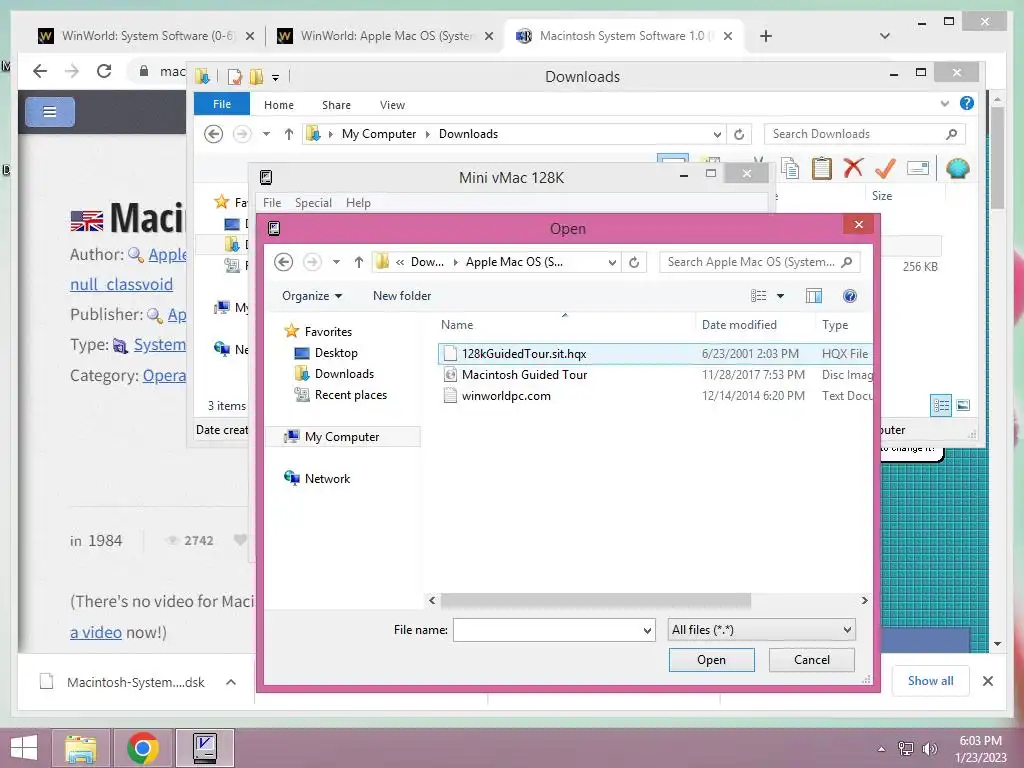Go up one folder in Open dialog
Screen dimensions: 1024x768
(359, 262)
